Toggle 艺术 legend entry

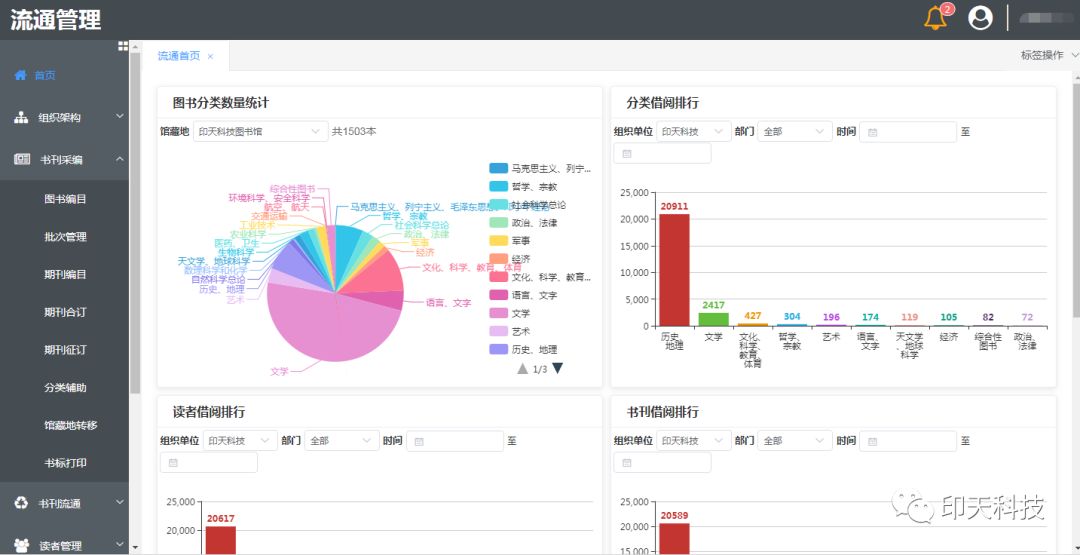tap(510, 331)
